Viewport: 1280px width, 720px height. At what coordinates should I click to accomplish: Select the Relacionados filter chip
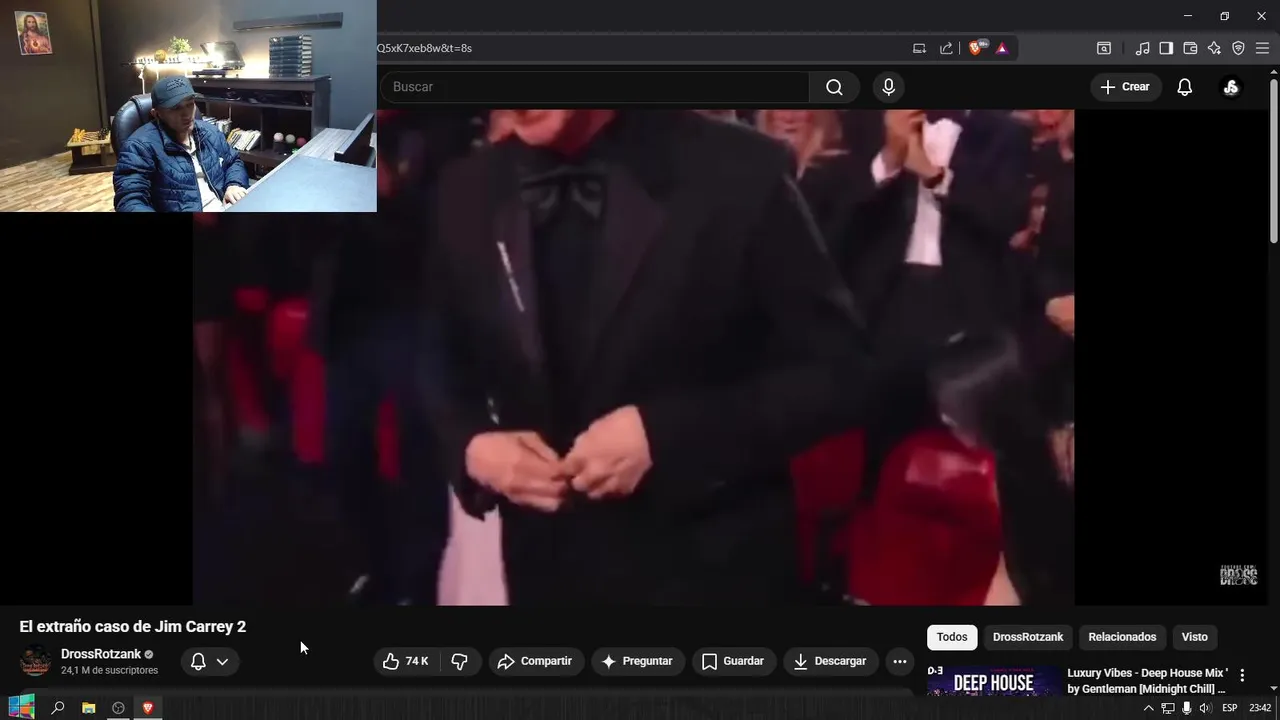pyautogui.click(x=1122, y=637)
